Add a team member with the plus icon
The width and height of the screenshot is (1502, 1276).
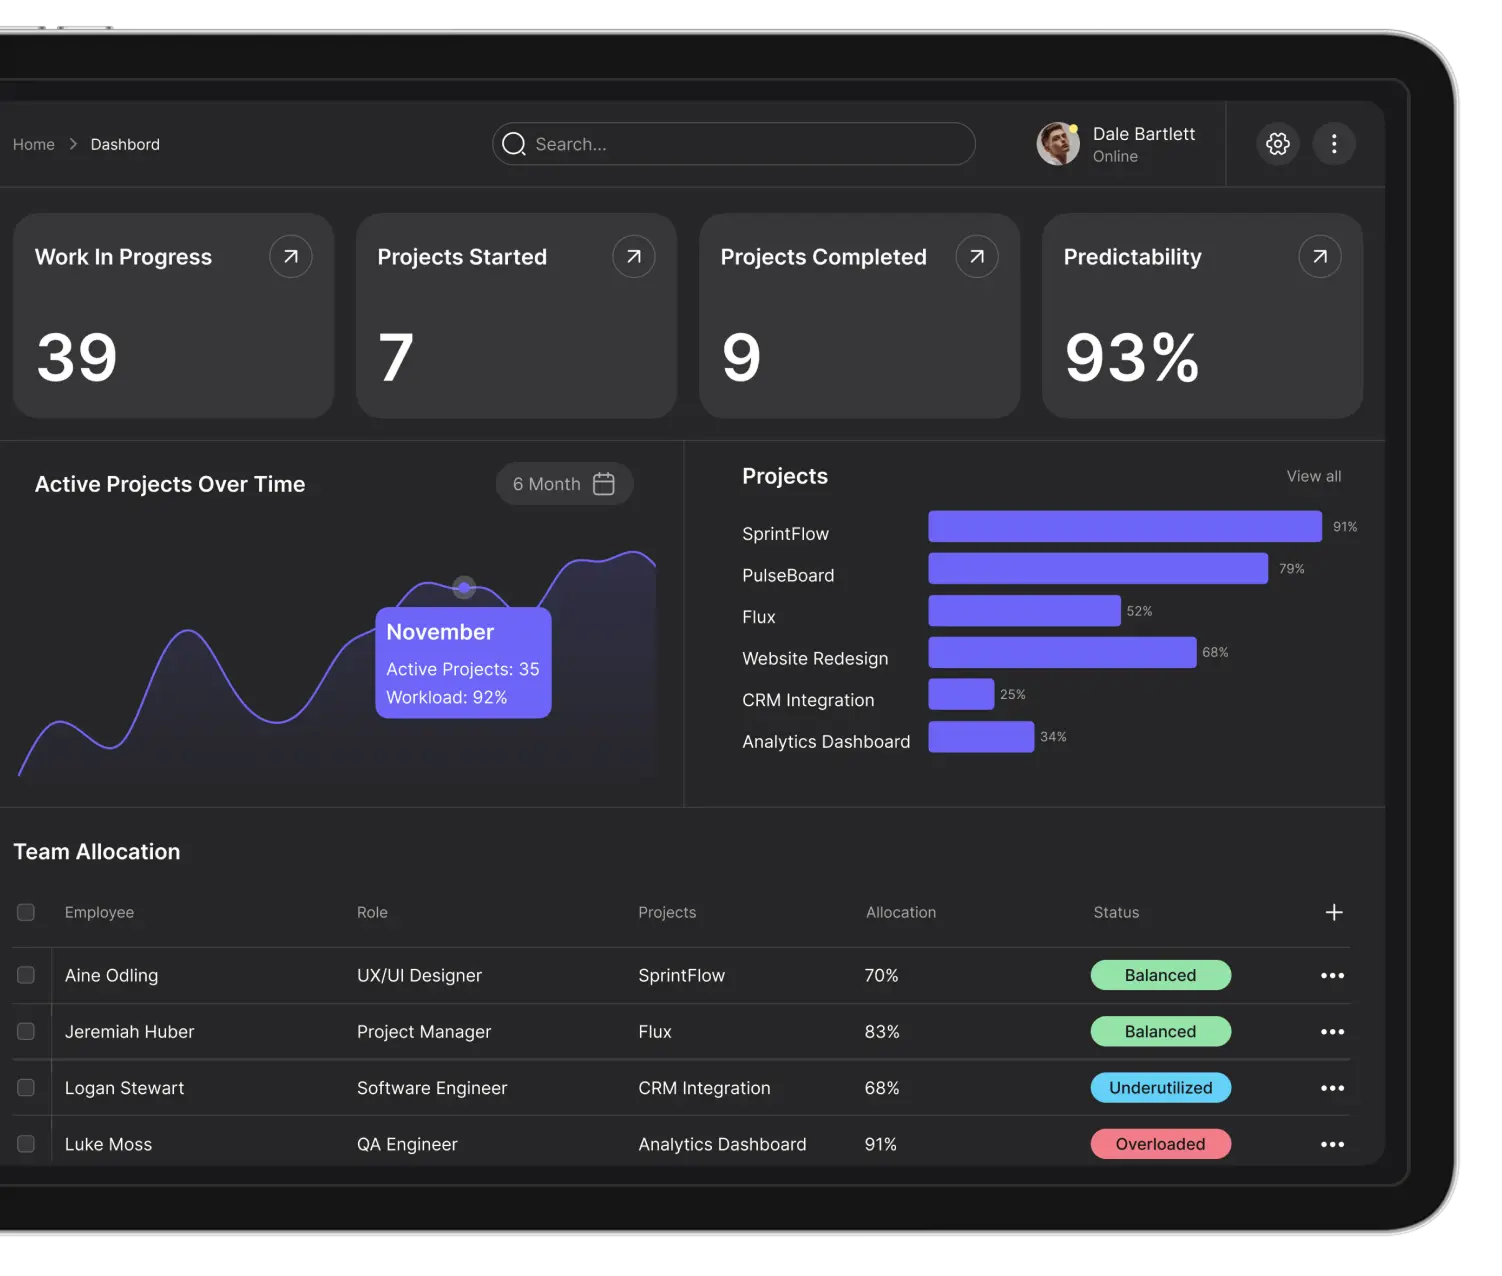(1334, 912)
